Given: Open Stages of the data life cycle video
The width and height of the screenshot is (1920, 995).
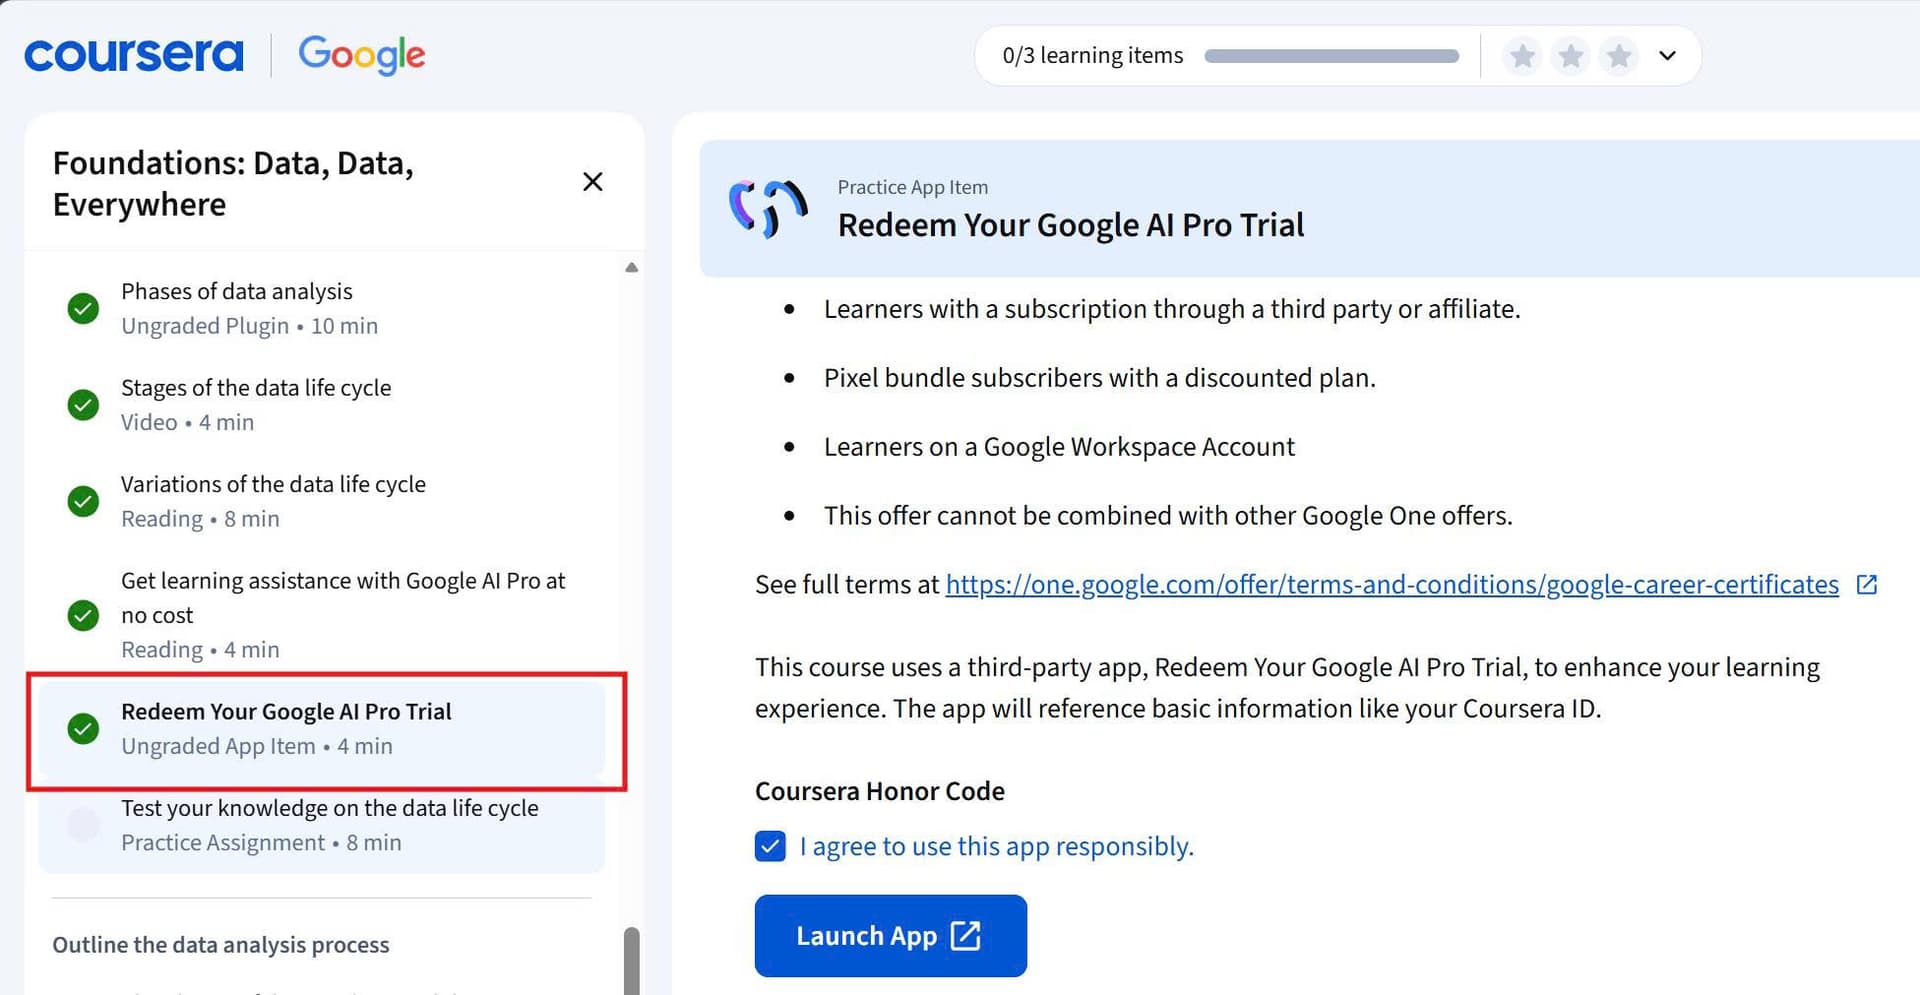Looking at the screenshot, I should pos(322,405).
